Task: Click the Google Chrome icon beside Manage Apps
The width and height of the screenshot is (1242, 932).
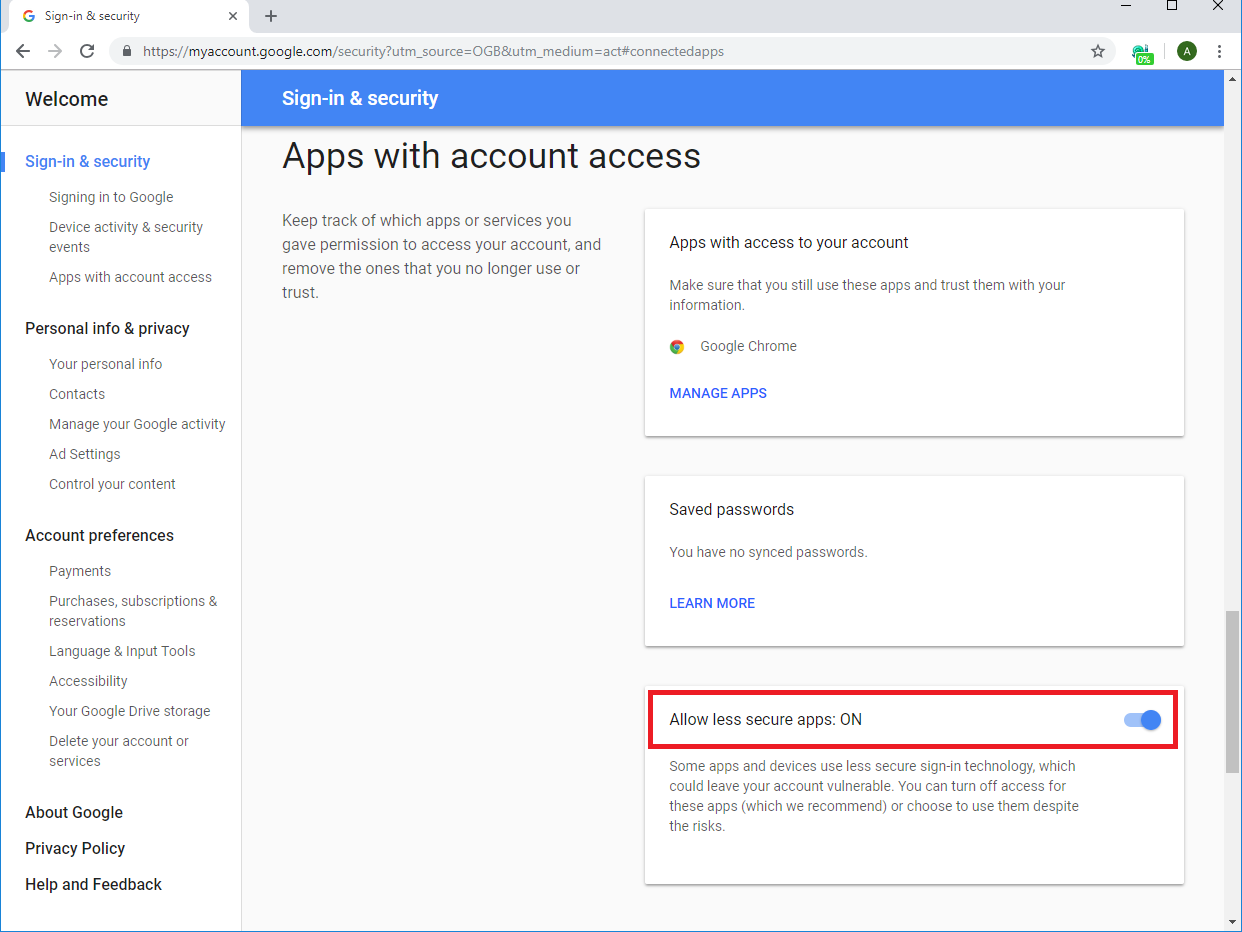Action: coord(678,346)
